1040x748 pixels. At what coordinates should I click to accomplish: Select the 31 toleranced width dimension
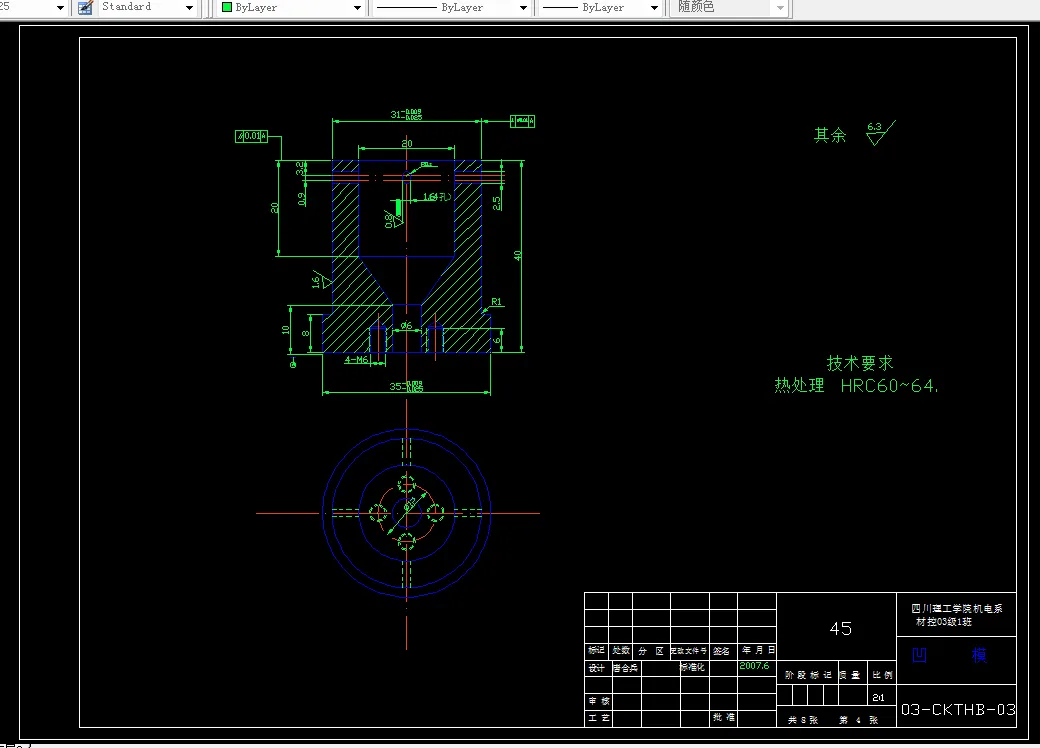[406, 115]
